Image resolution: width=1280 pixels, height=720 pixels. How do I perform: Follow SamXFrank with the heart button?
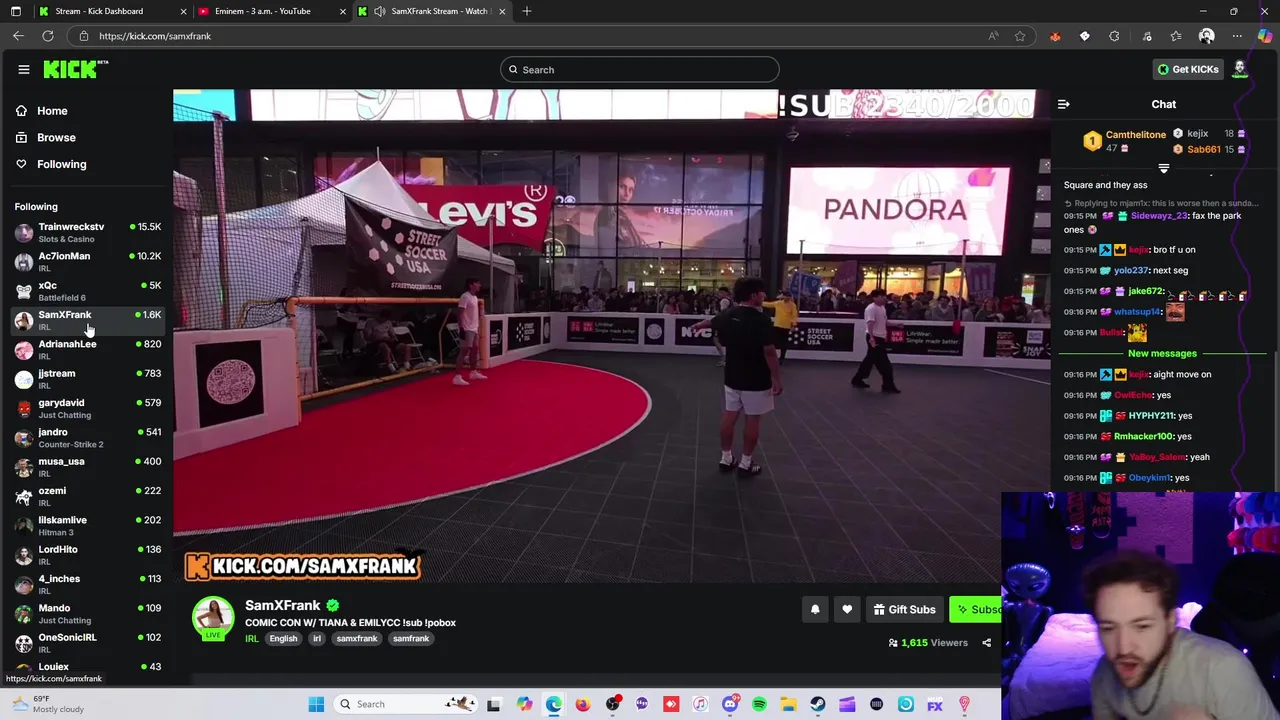[847, 609]
